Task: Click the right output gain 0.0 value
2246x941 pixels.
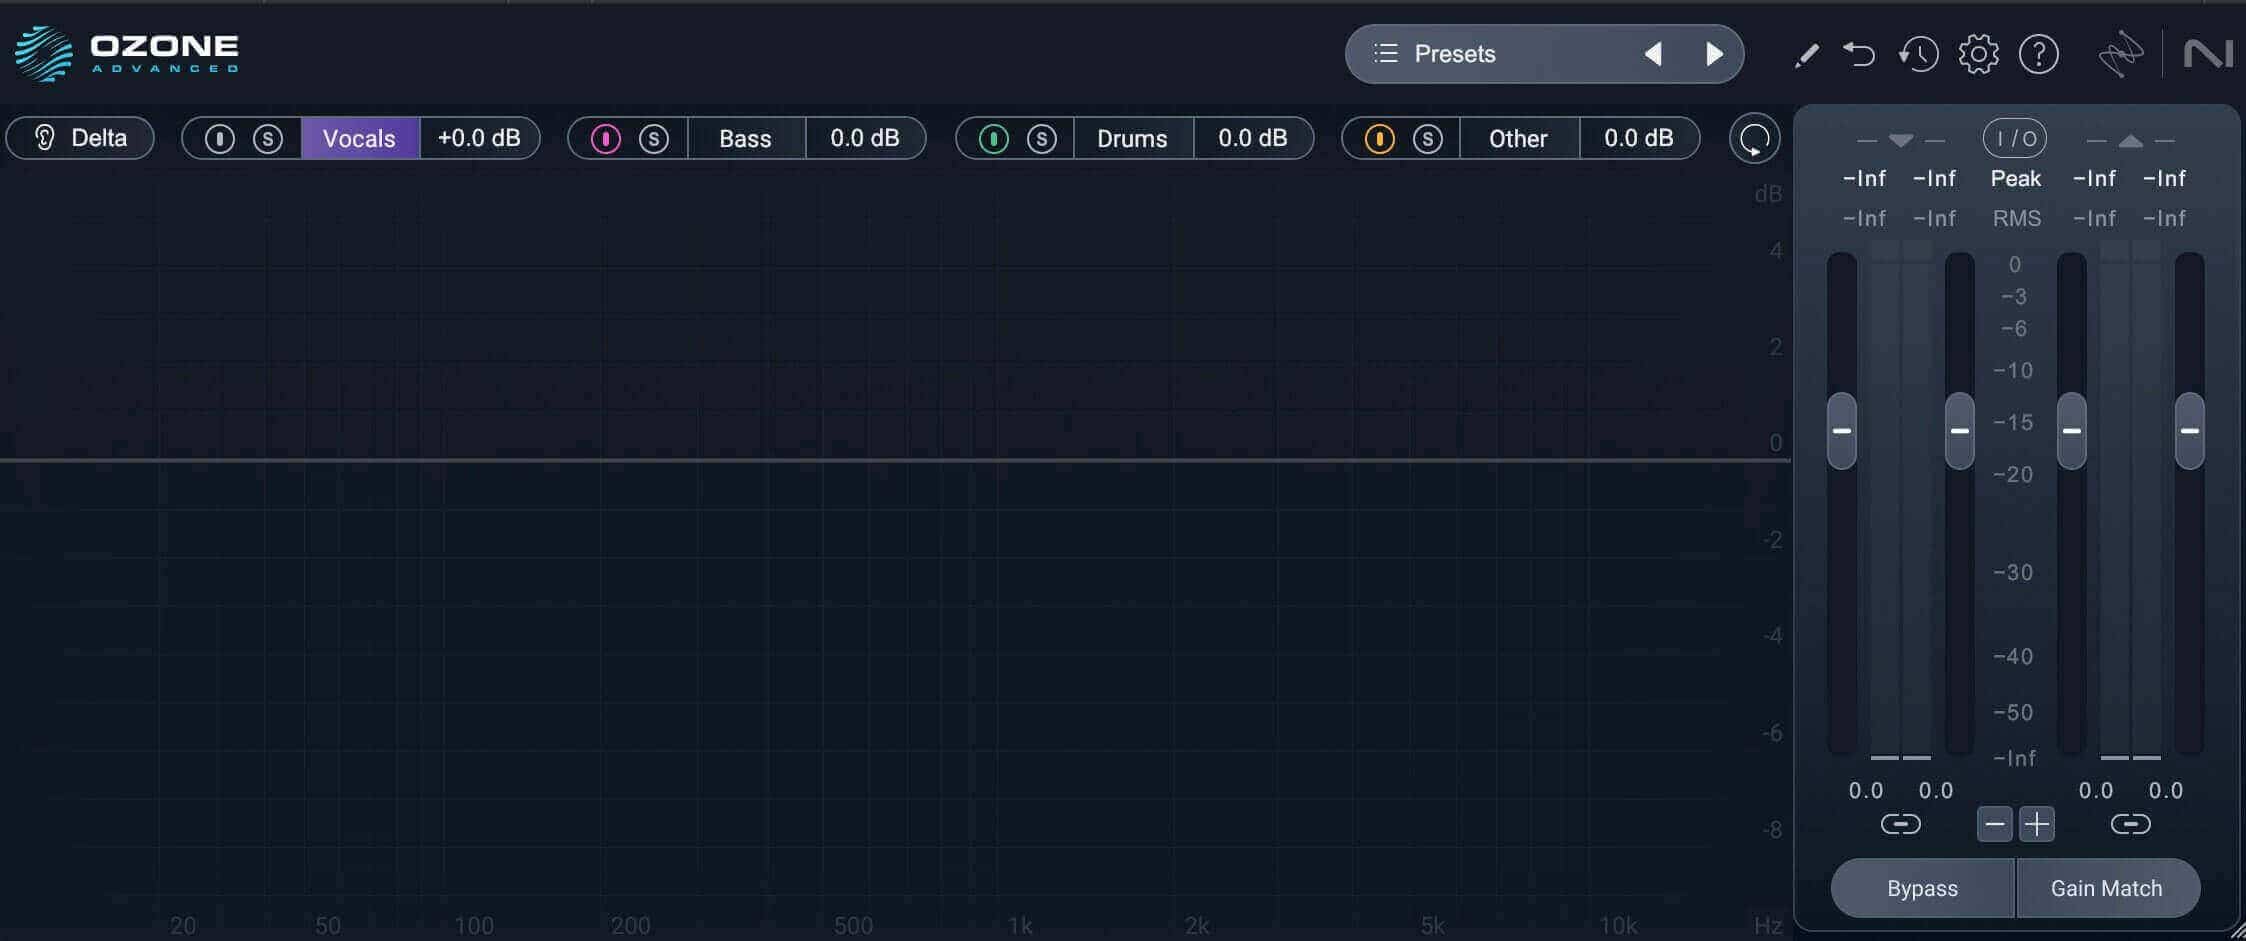Action: tap(2166, 790)
